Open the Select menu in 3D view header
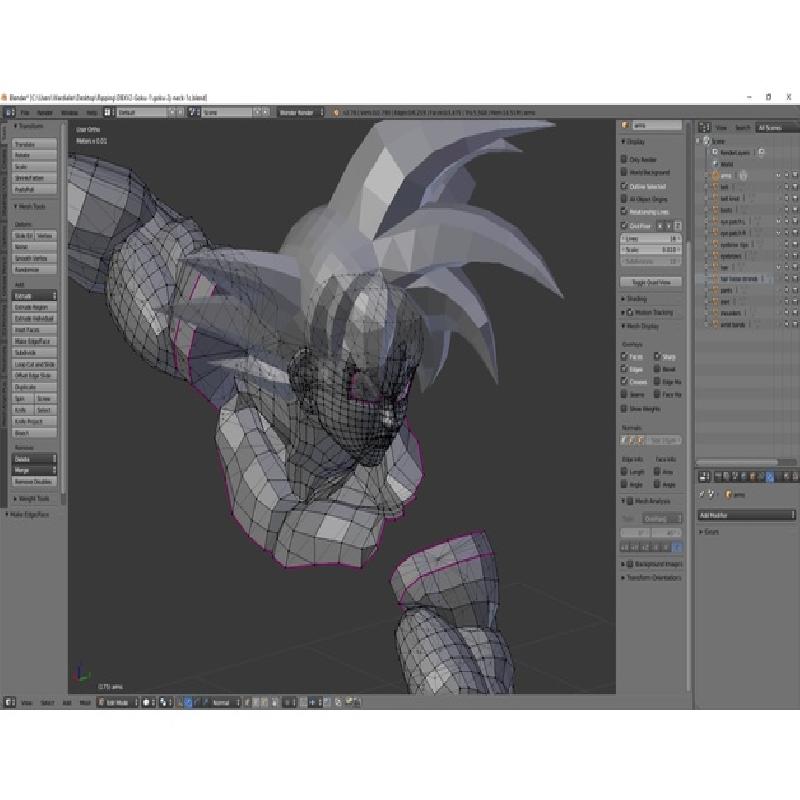Viewport: 800px width, 800px height. coord(47,703)
